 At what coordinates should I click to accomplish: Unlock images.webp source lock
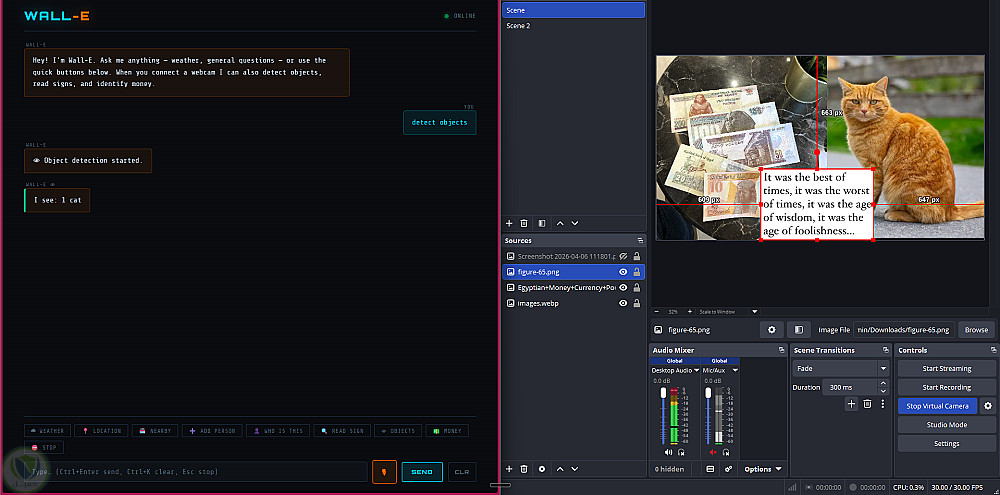click(636, 304)
